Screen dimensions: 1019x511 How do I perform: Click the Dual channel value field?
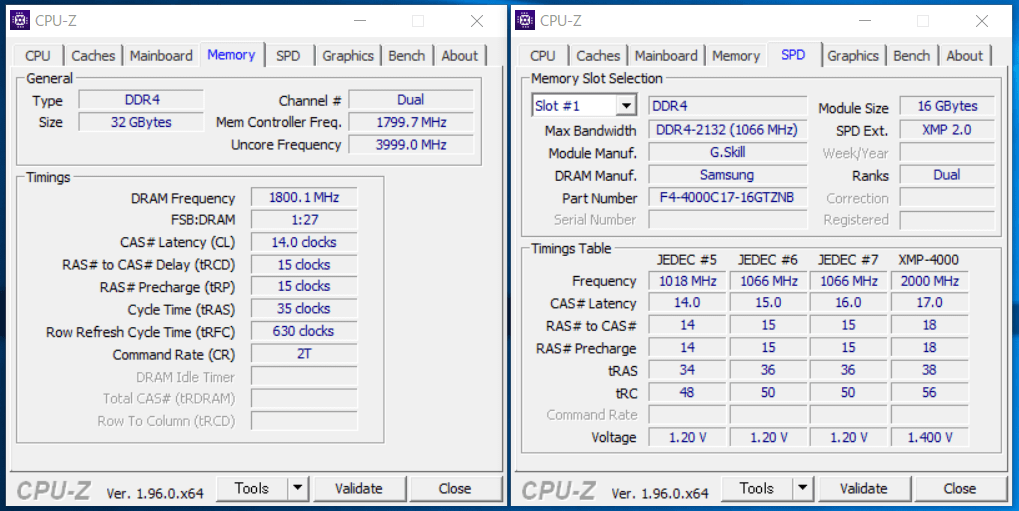(411, 99)
